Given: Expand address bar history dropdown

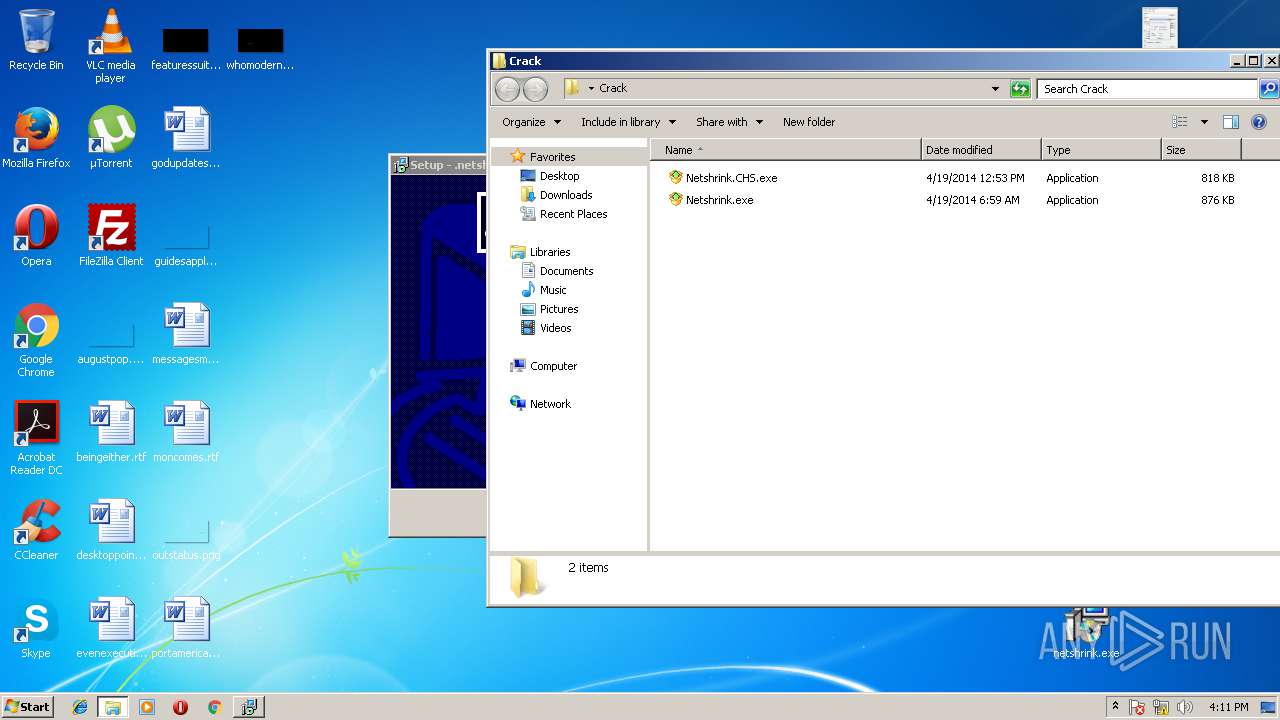Looking at the screenshot, I should pos(995,89).
